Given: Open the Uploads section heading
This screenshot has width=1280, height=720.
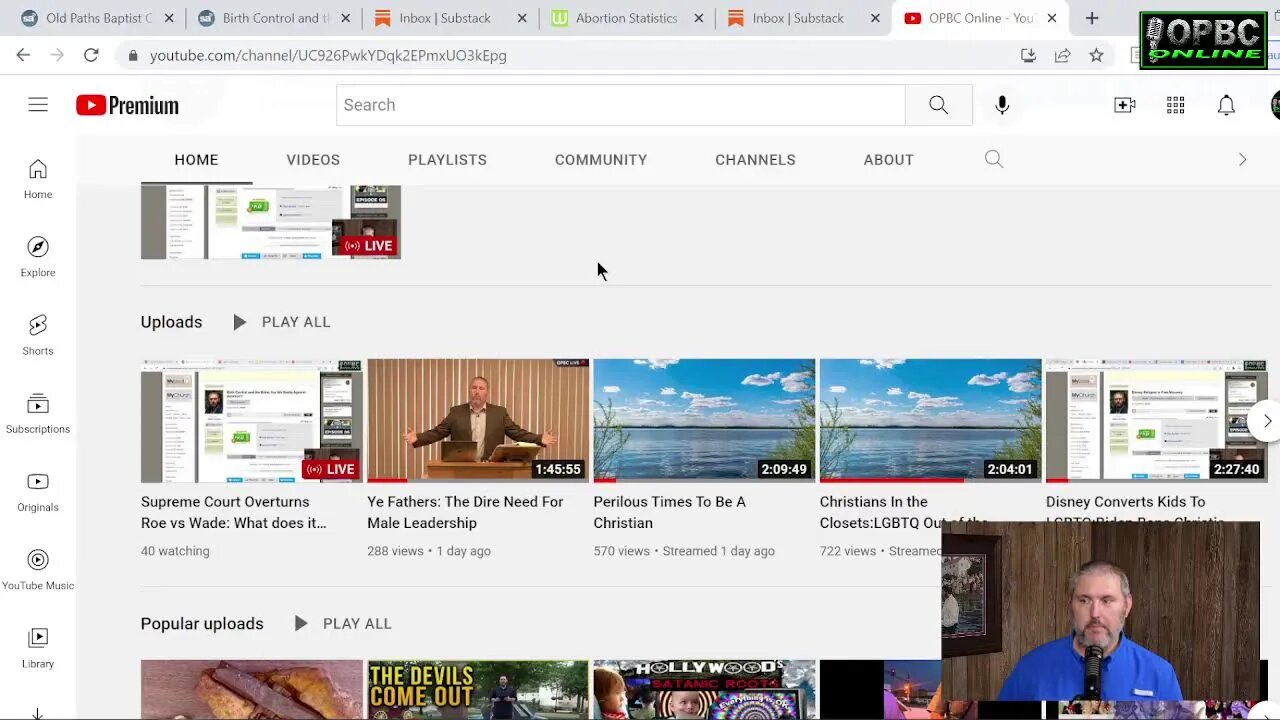Looking at the screenshot, I should [171, 322].
